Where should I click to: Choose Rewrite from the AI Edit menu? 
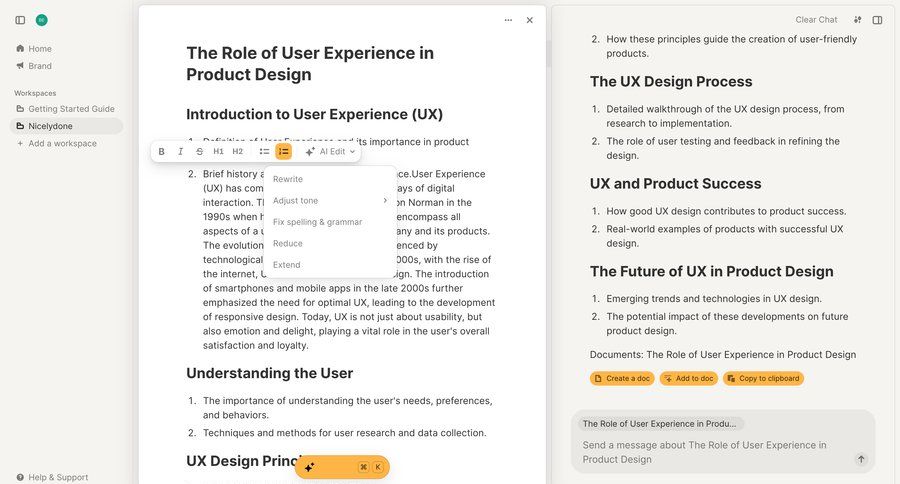click(x=288, y=179)
